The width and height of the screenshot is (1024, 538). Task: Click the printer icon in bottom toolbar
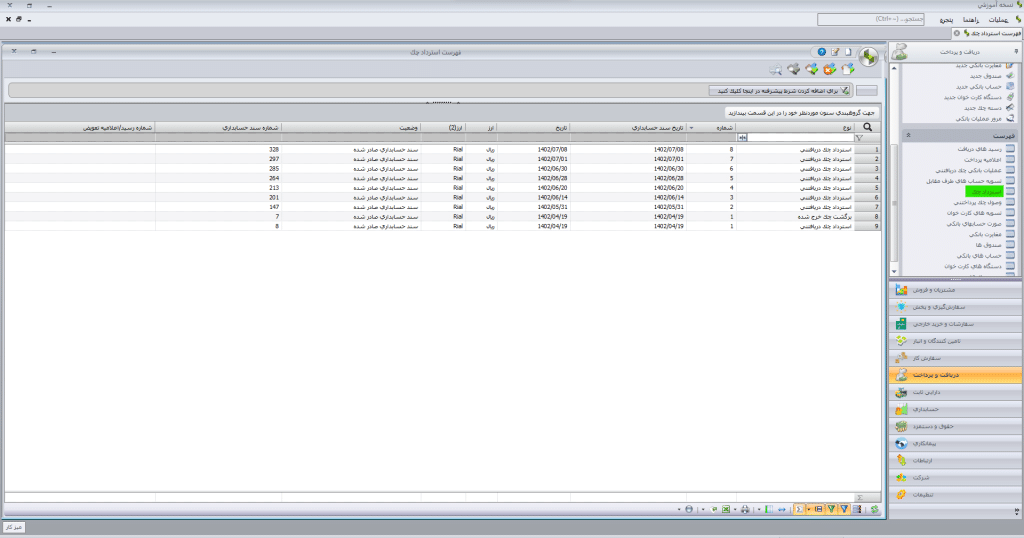click(745, 509)
